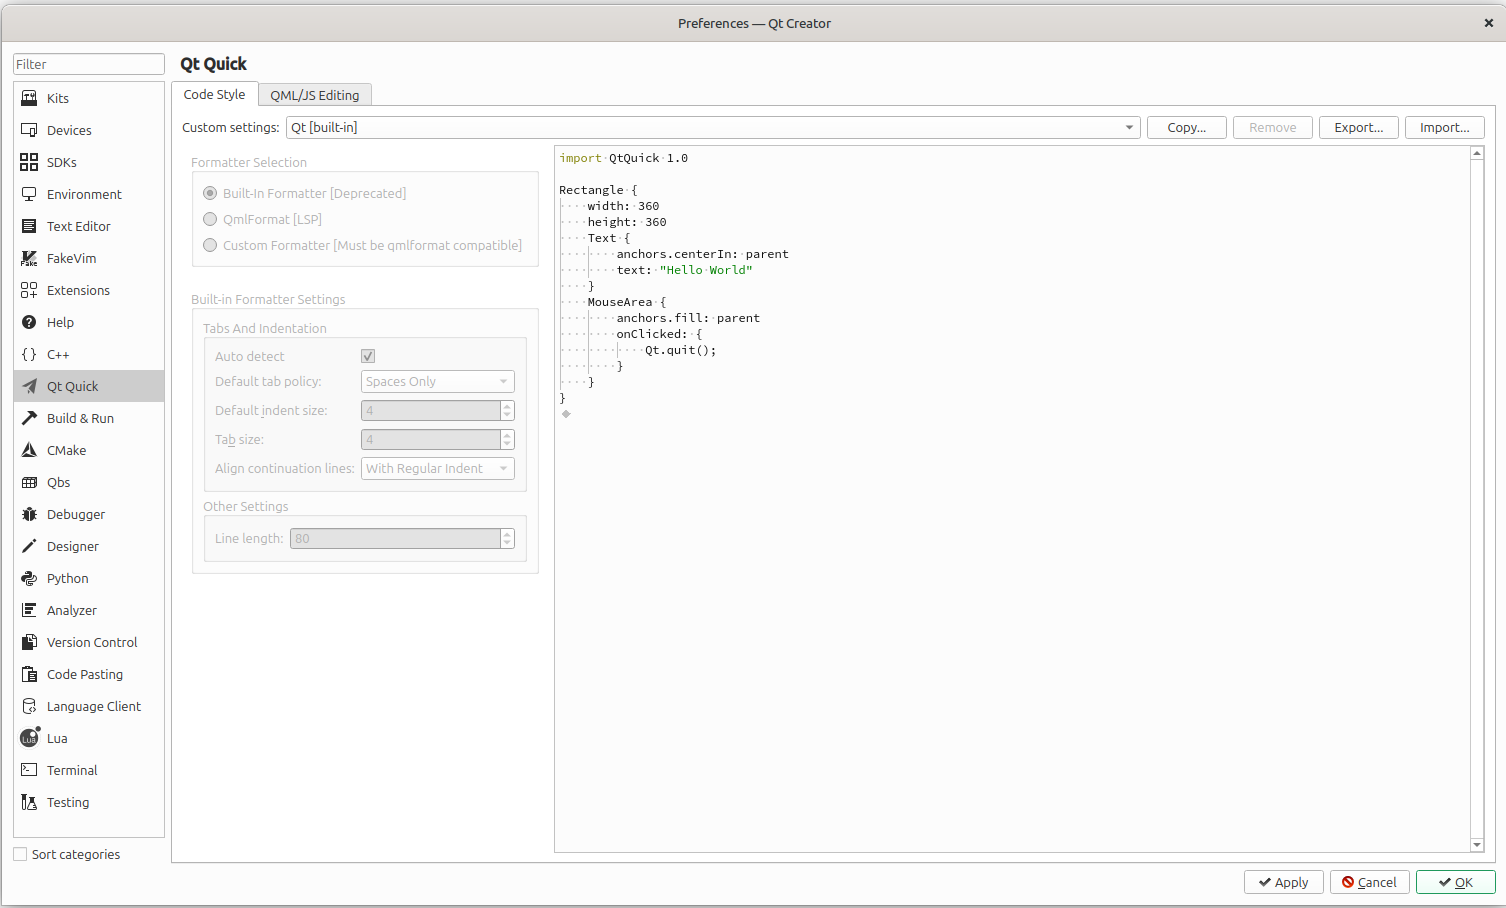This screenshot has width=1506, height=908.
Task: Open the C++ braces icon
Action: [x=29, y=354]
